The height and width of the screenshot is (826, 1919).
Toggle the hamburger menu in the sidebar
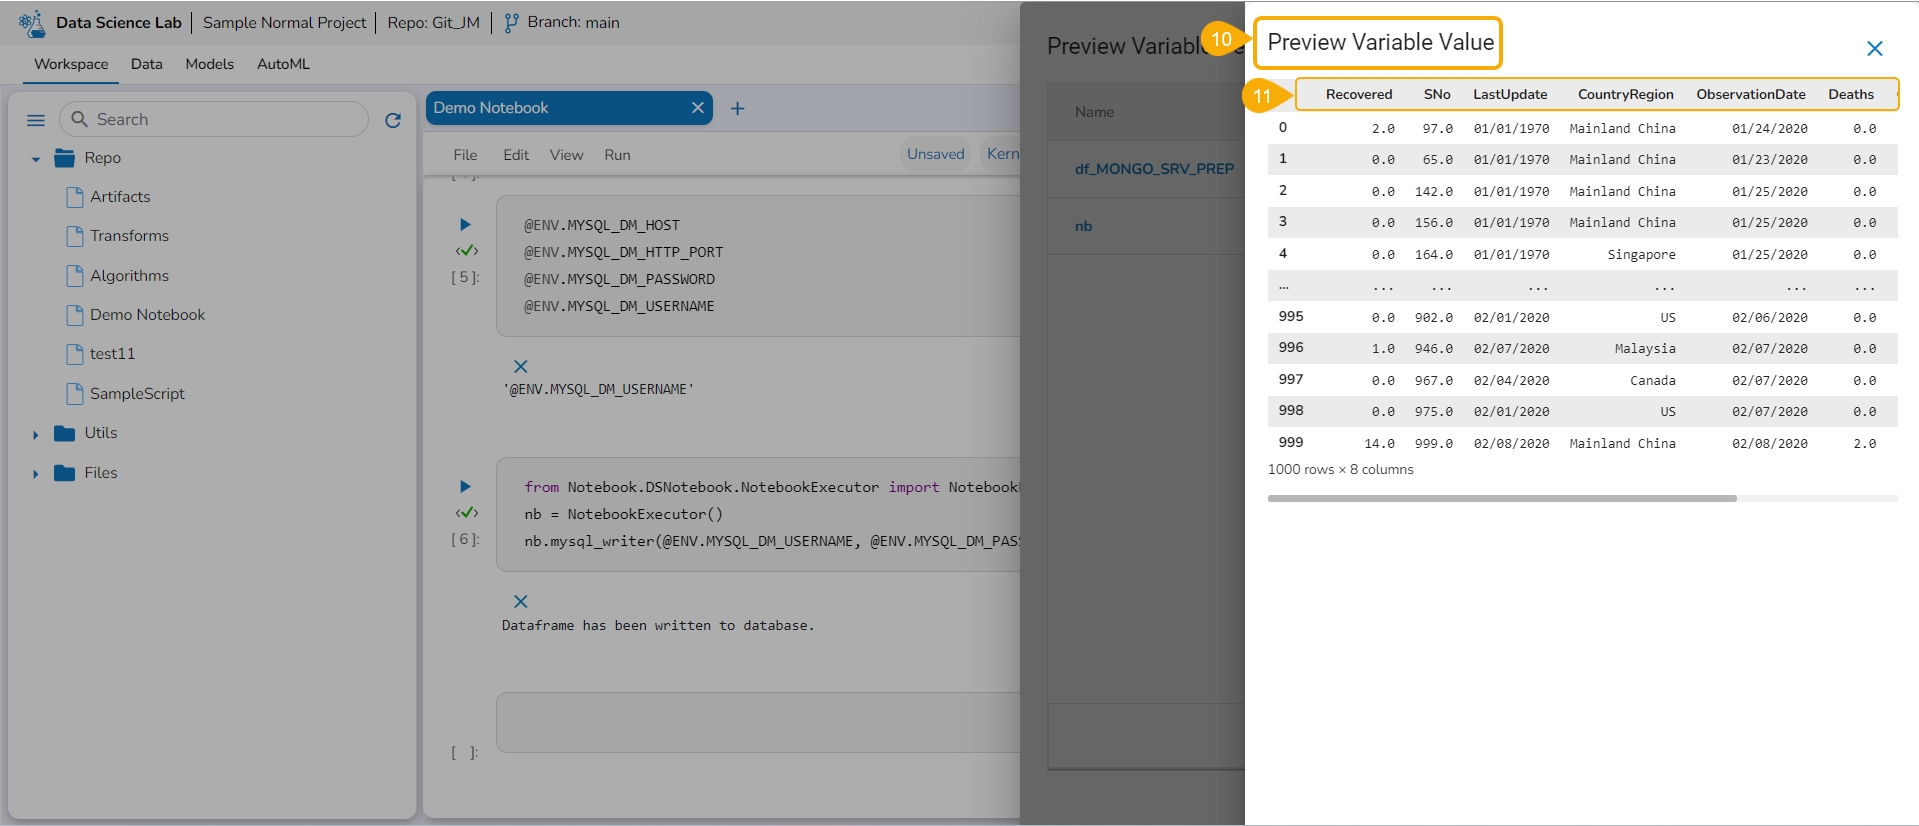(36, 120)
